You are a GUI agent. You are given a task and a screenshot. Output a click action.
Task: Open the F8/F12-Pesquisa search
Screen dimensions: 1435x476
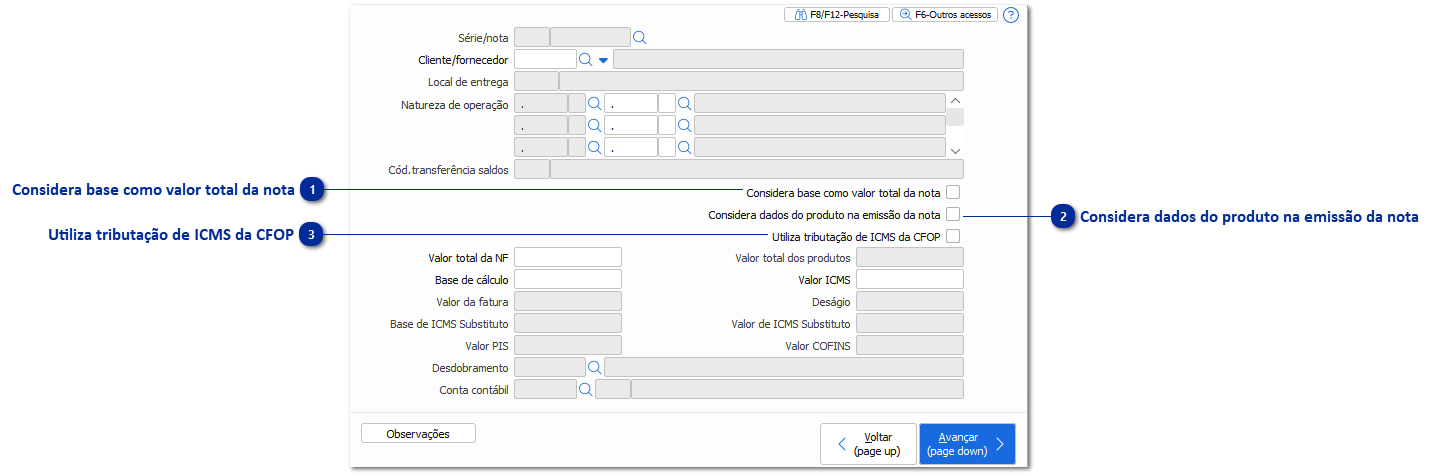click(x=837, y=16)
